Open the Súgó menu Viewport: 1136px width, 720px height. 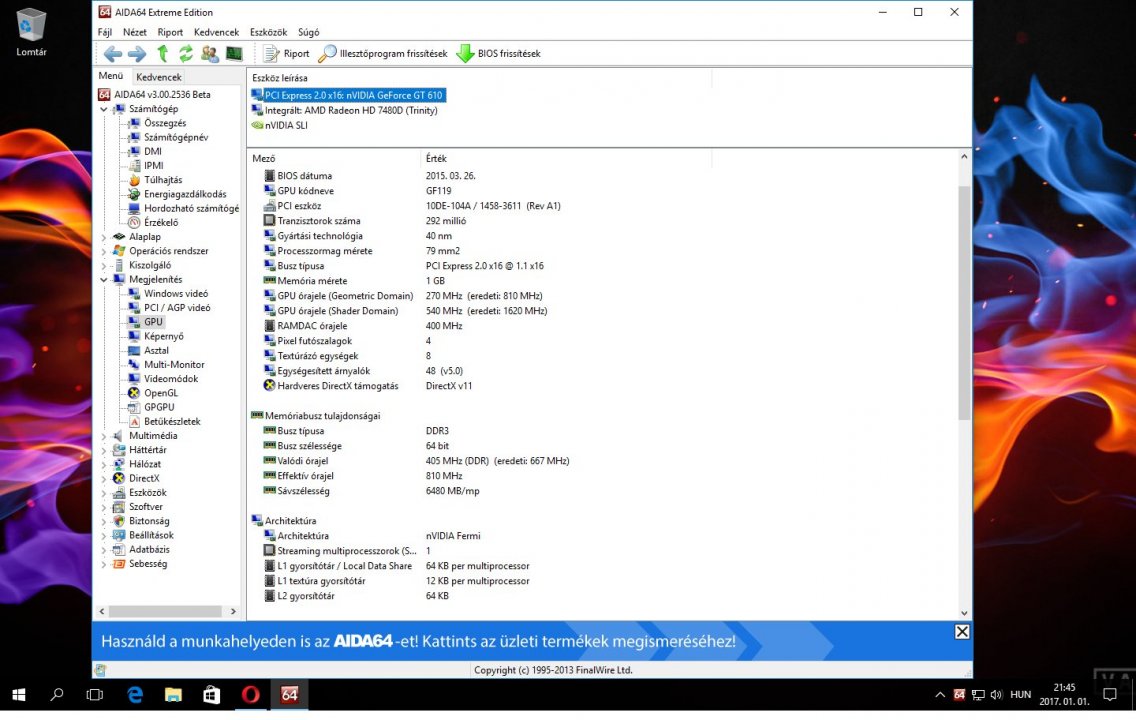309,33
